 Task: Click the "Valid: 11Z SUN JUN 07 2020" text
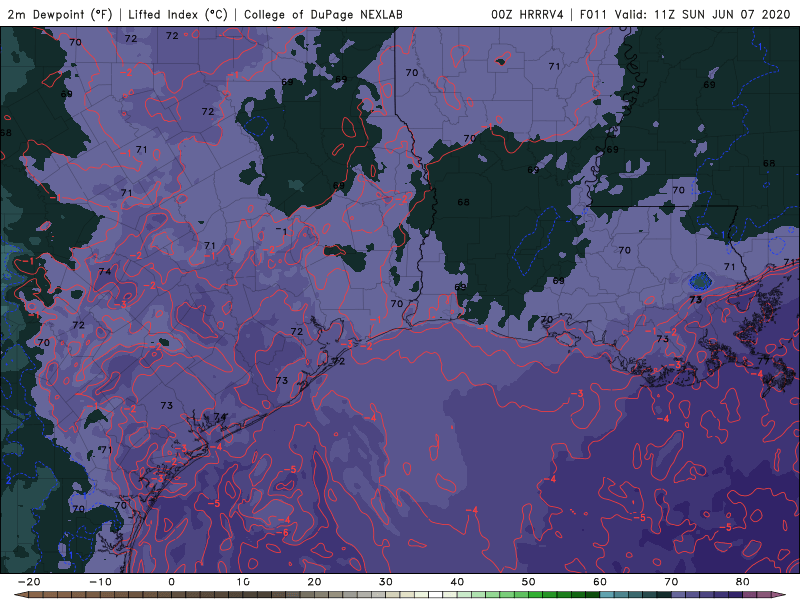click(x=702, y=14)
